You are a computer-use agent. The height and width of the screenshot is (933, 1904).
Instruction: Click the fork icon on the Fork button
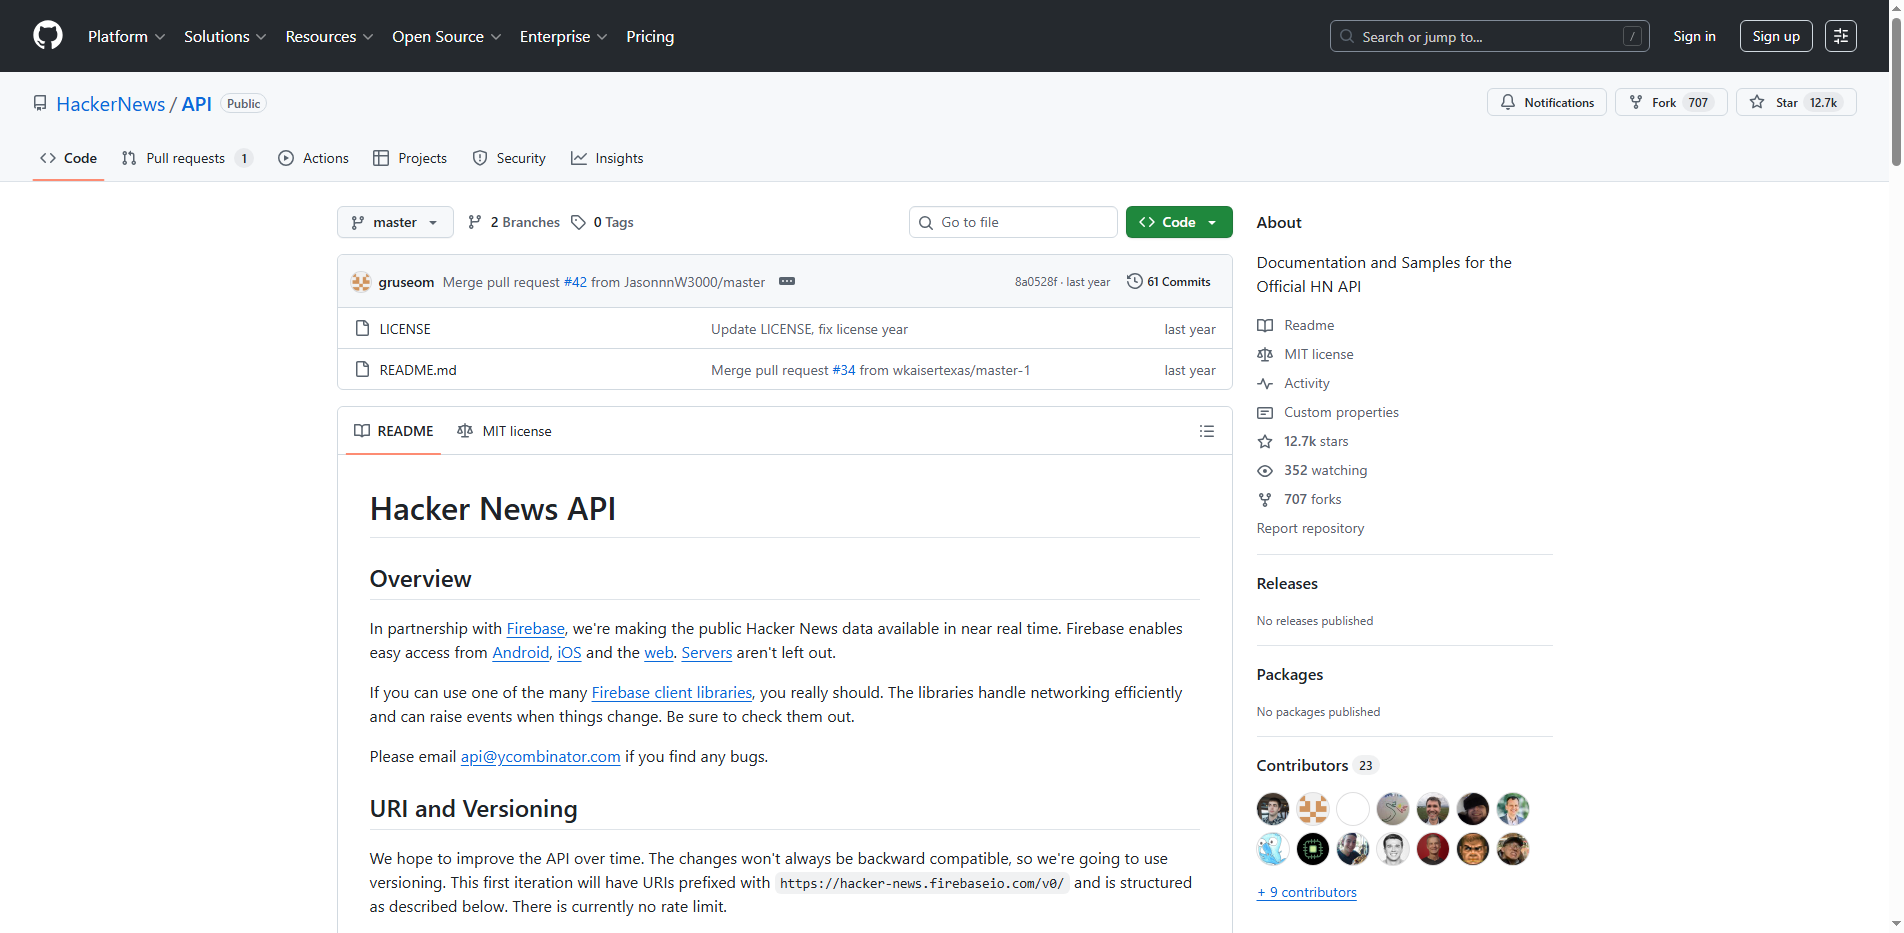1636,102
